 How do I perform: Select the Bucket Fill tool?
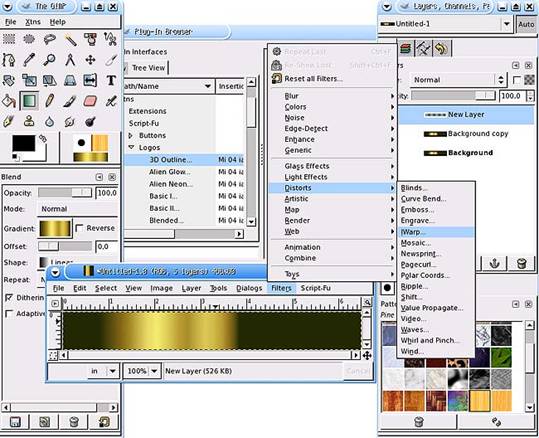pyautogui.click(x=9, y=101)
